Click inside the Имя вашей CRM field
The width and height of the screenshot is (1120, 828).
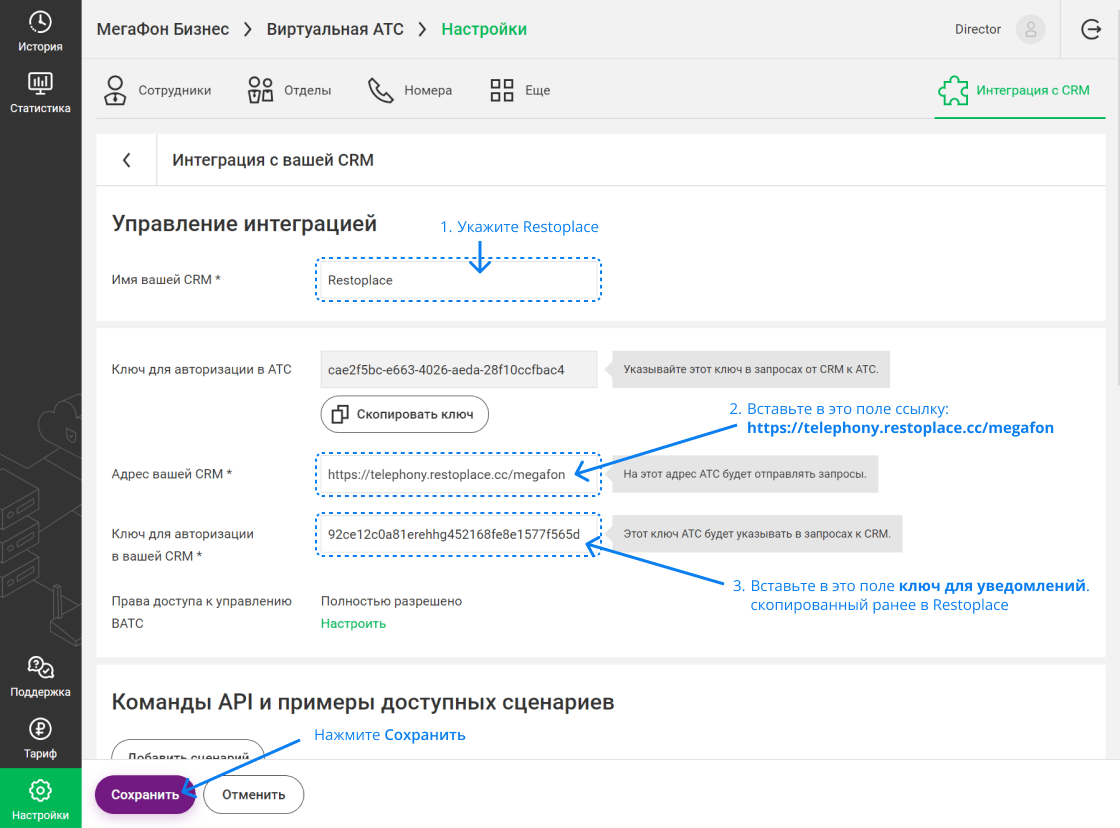(x=457, y=279)
